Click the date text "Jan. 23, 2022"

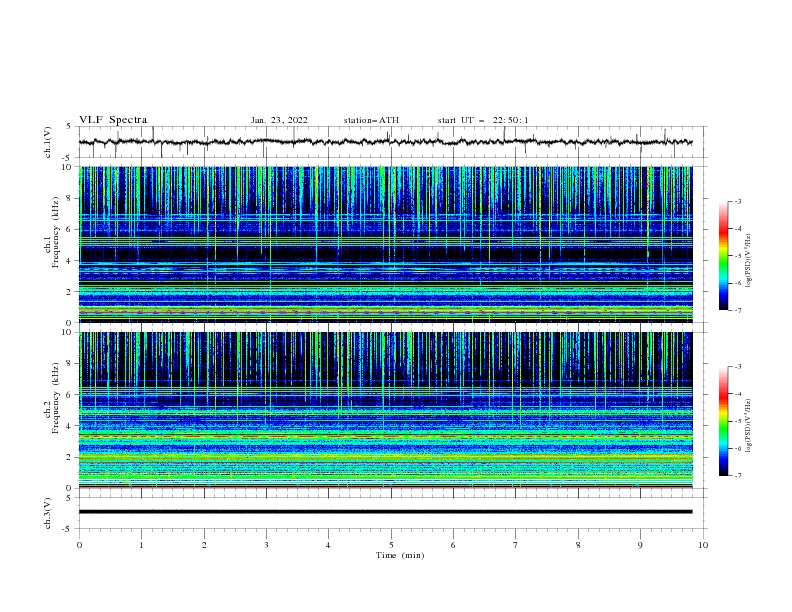pos(279,120)
